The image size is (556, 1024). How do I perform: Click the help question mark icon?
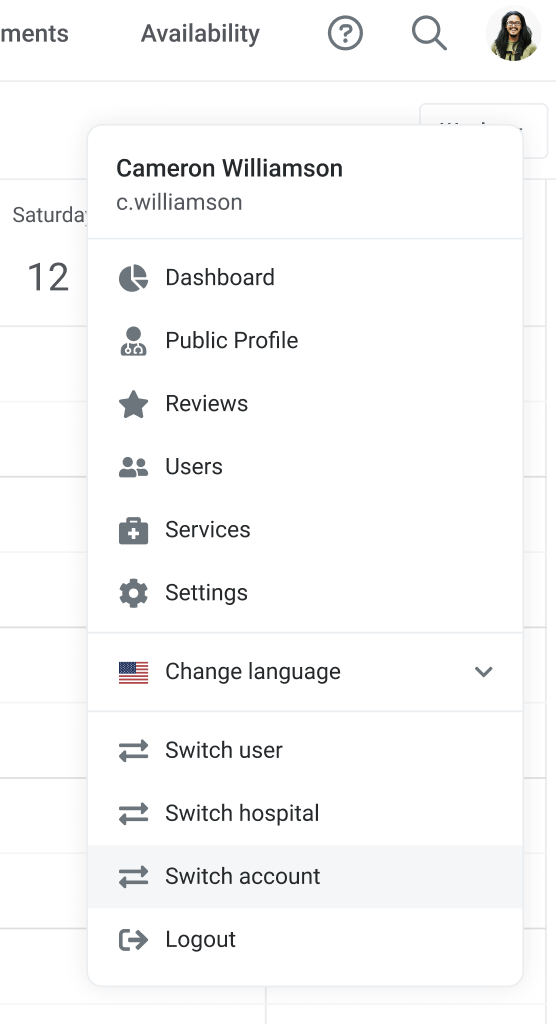pos(345,33)
